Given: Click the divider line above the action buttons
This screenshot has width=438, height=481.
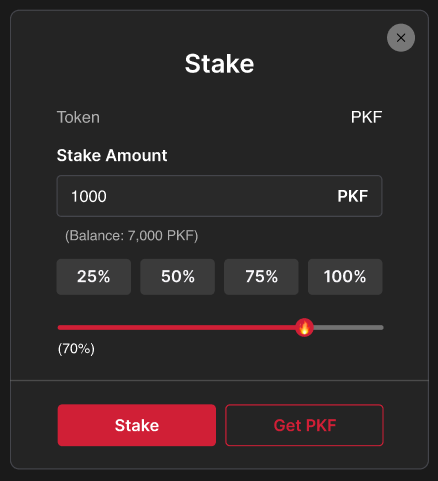Looking at the screenshot, I should pos(219,380).
